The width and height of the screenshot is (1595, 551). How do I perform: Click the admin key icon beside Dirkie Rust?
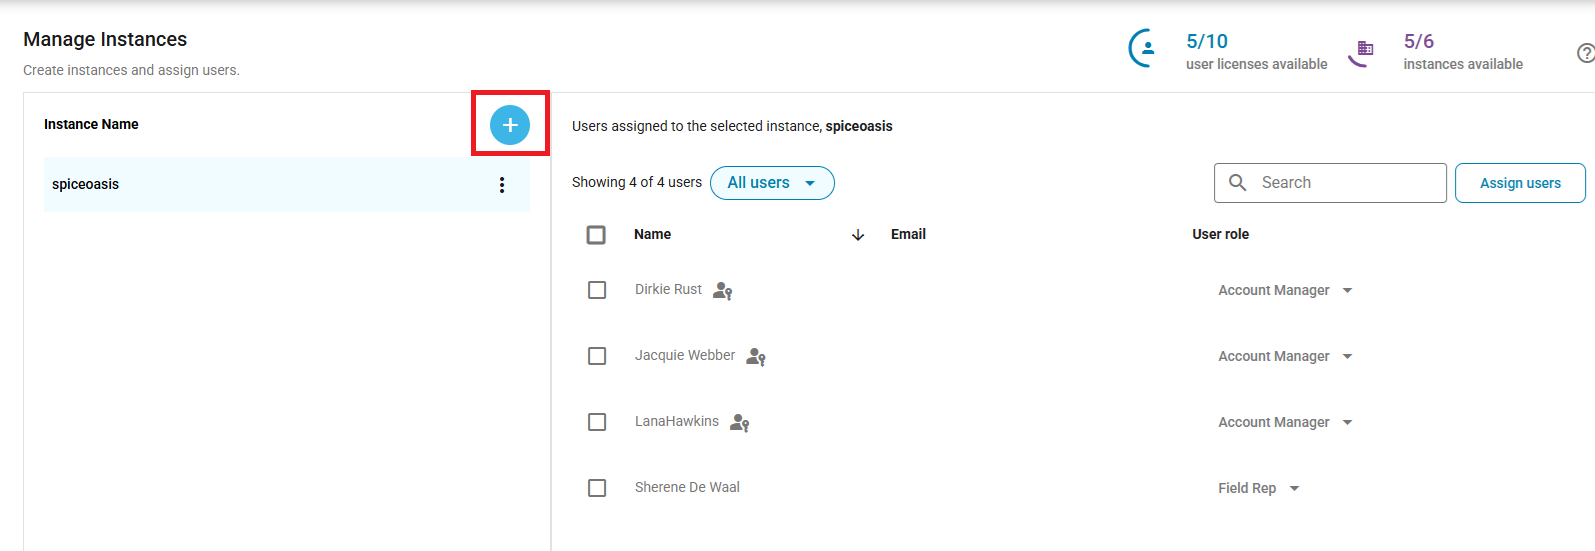723,291
